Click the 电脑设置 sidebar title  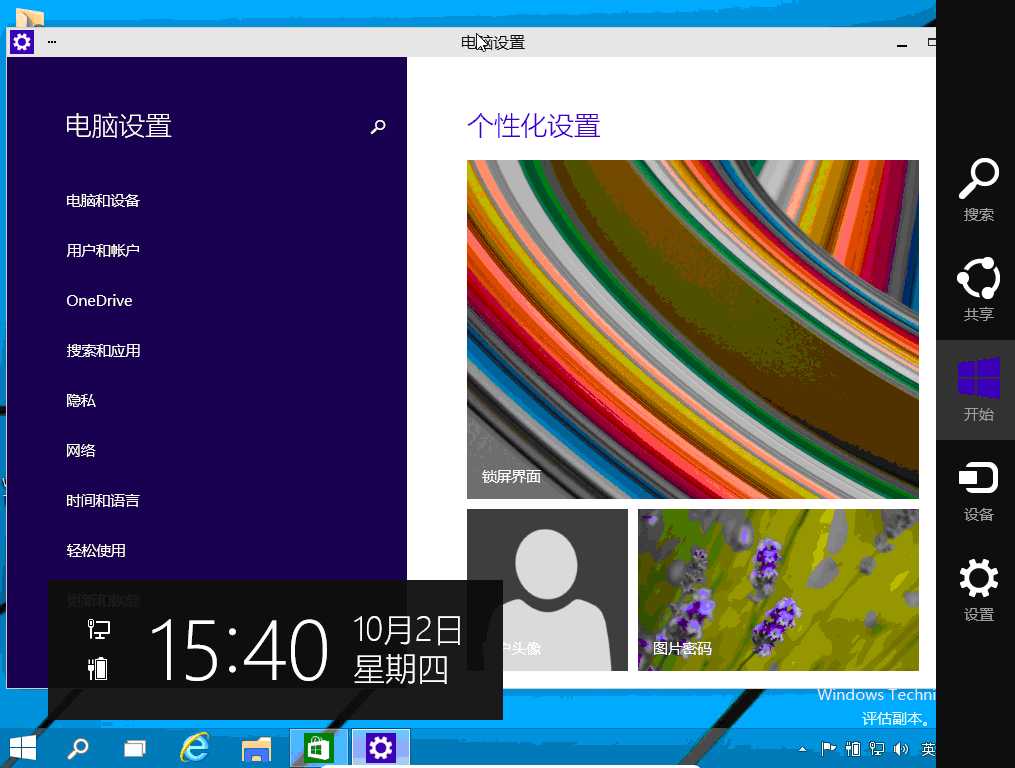pos(118,126)
